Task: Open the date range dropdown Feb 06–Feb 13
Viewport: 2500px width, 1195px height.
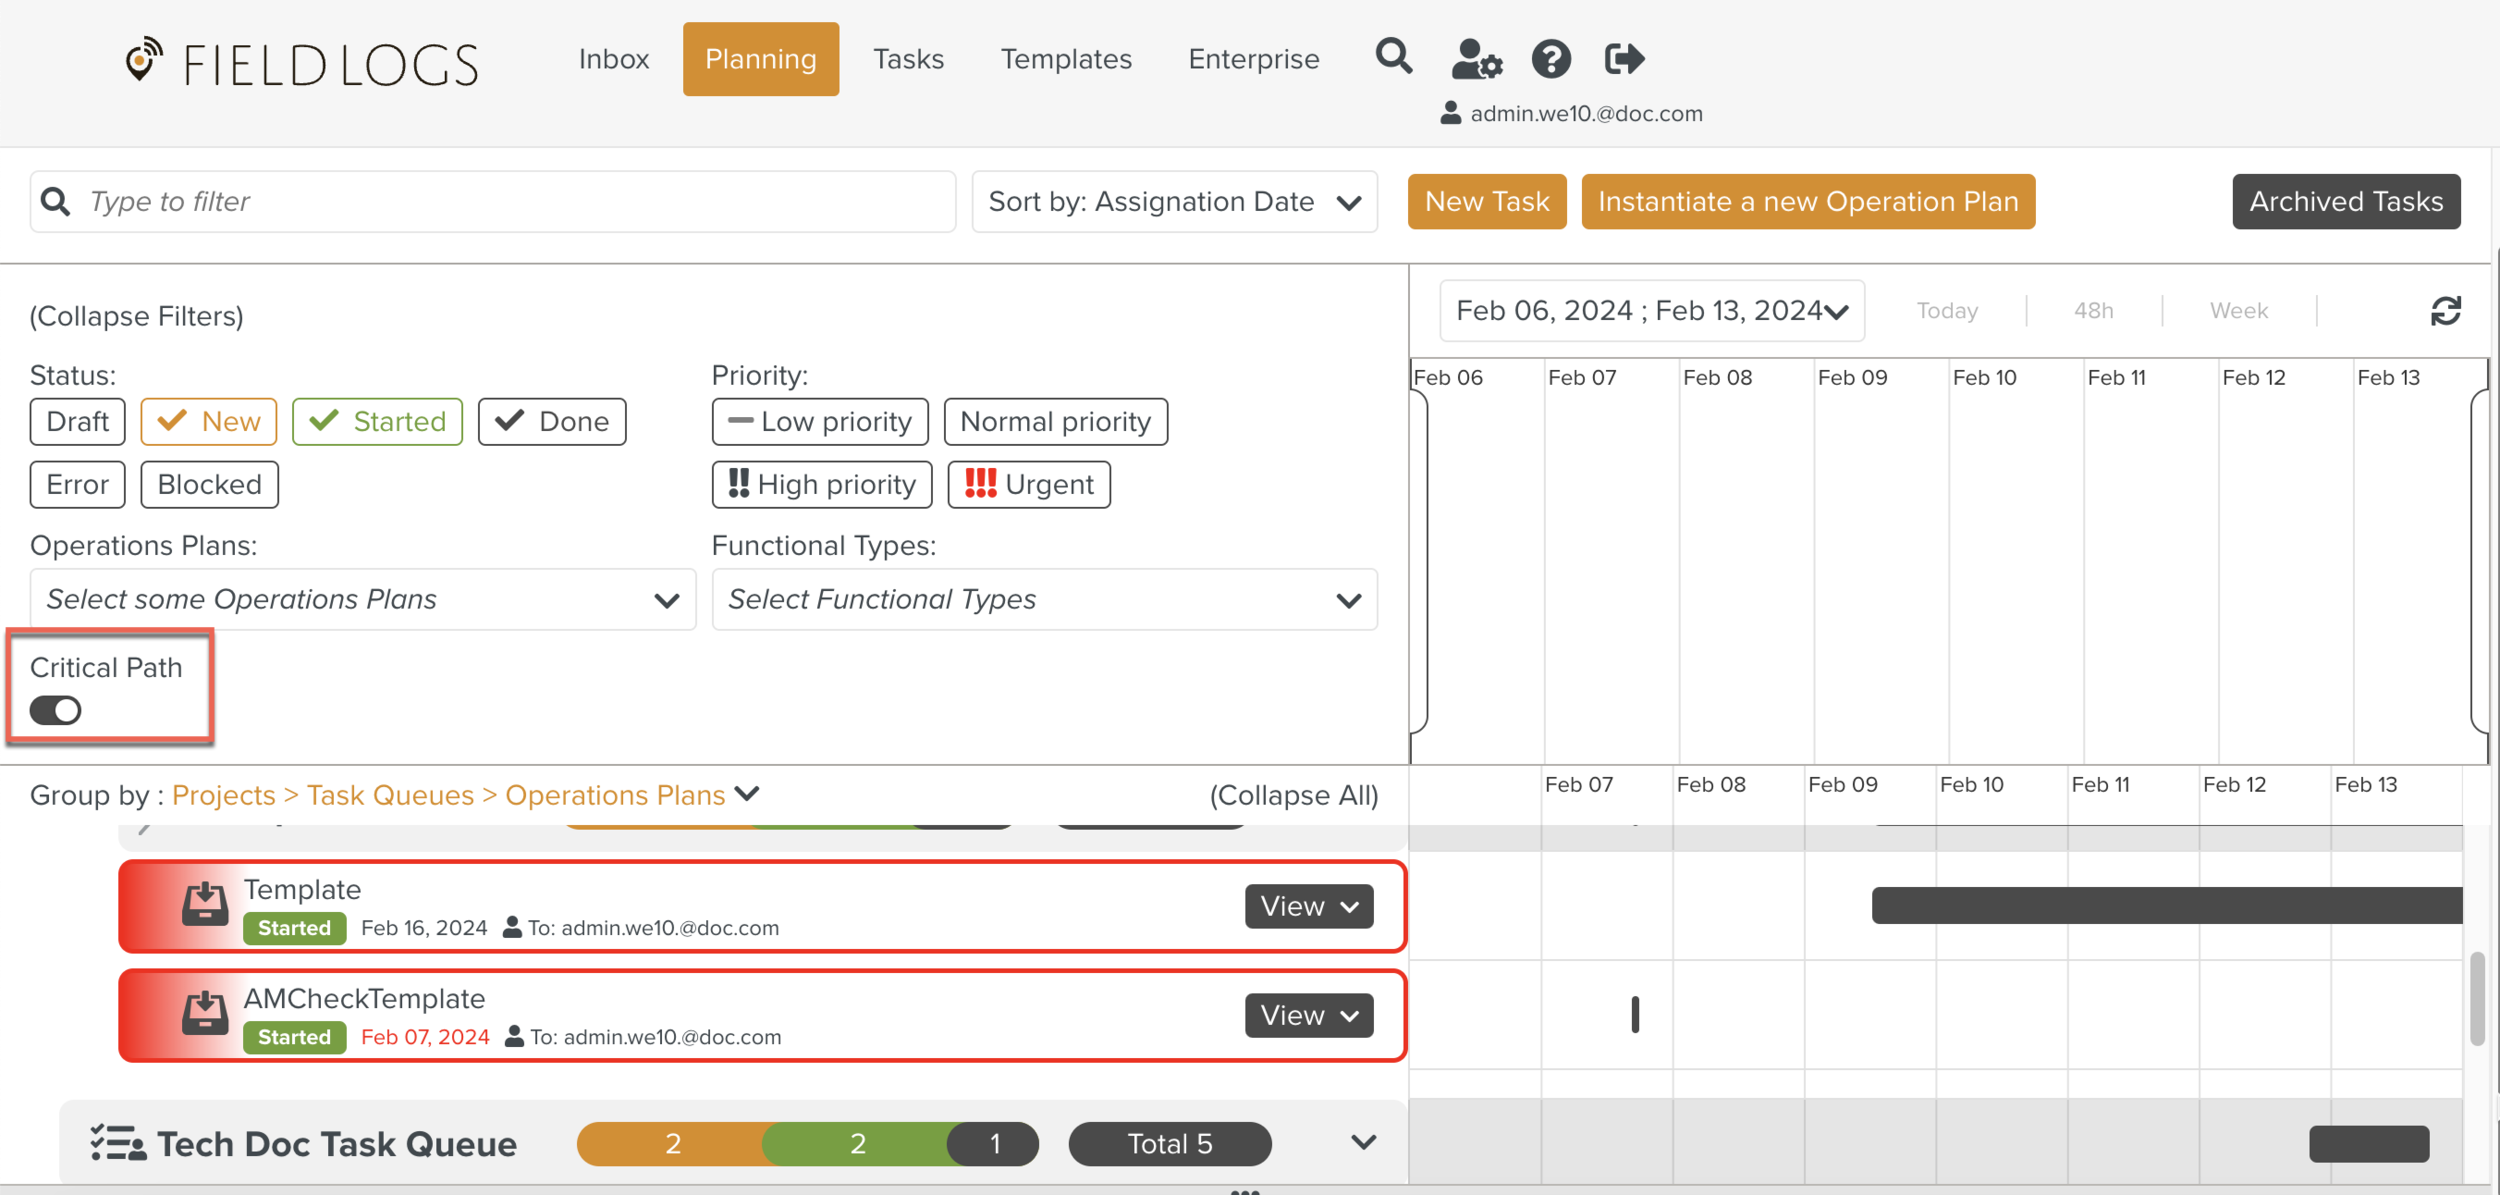Action: [1652, 311]
